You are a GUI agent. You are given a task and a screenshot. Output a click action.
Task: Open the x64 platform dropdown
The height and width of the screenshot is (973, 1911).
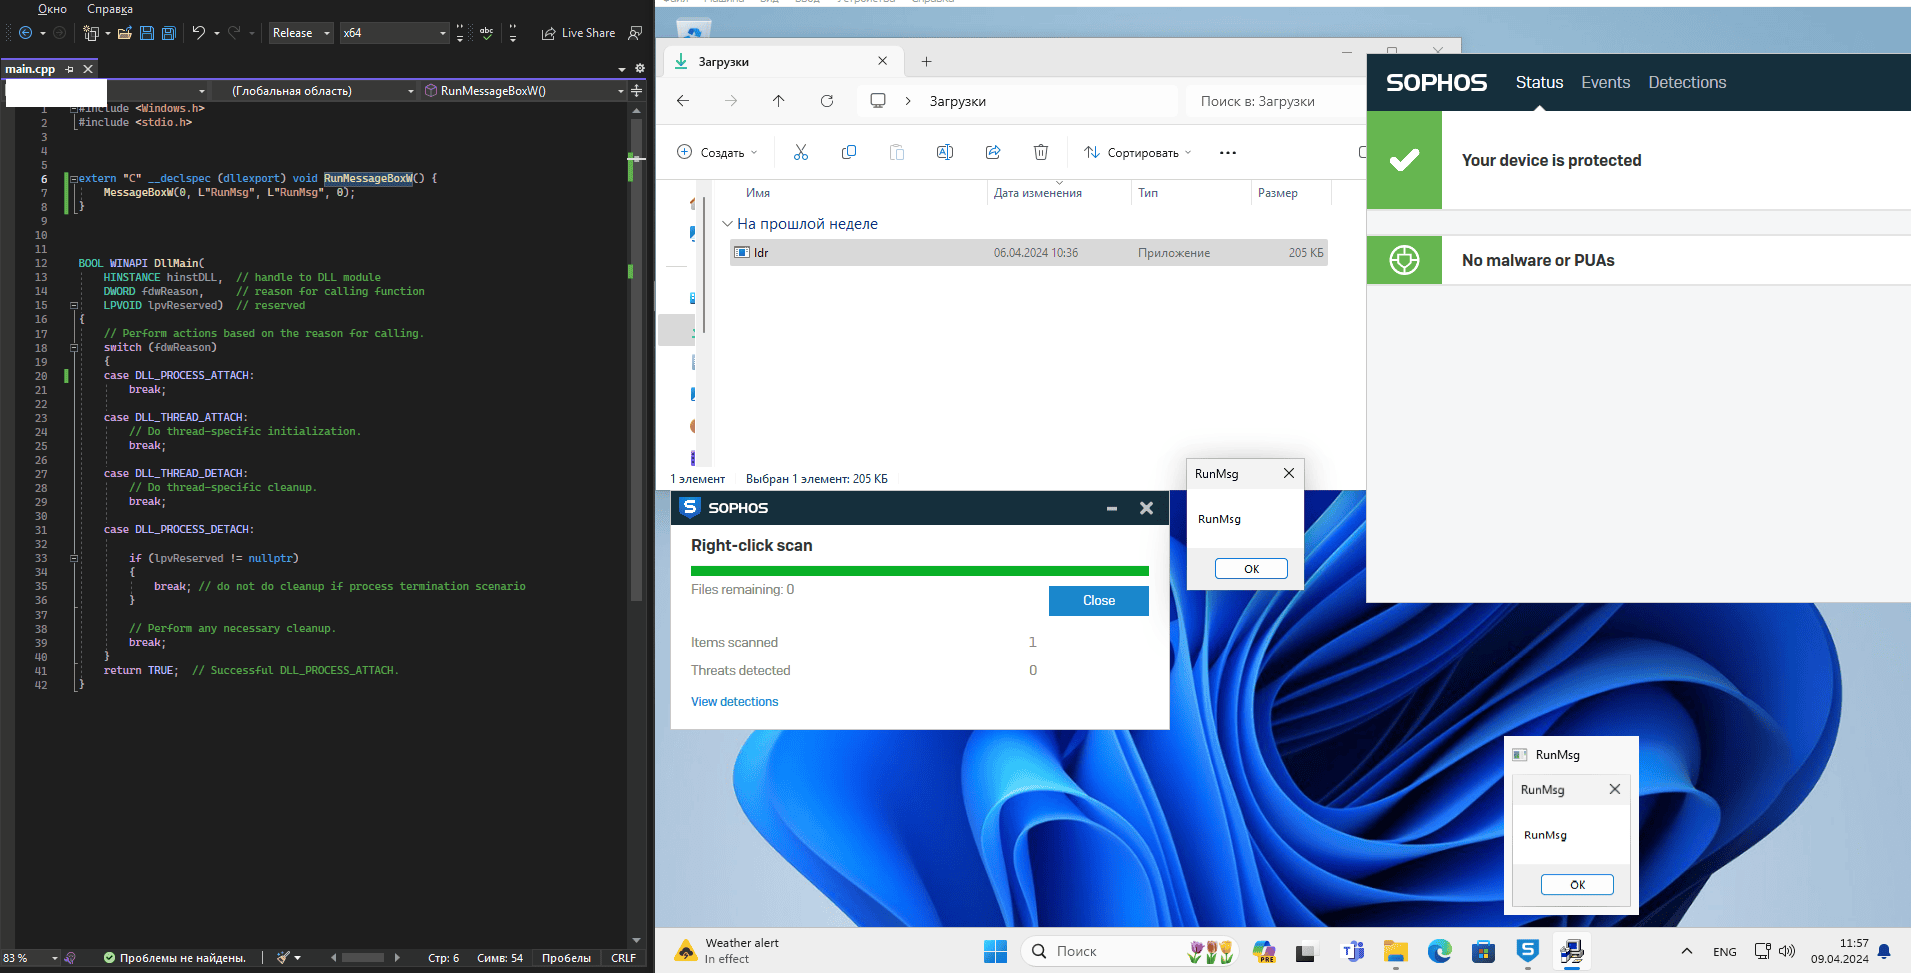point(395,33)
